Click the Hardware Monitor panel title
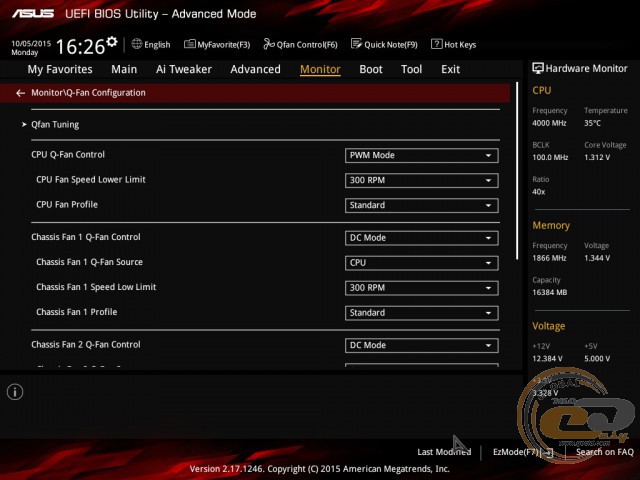The image size is (640, 480). coord(586,69)
